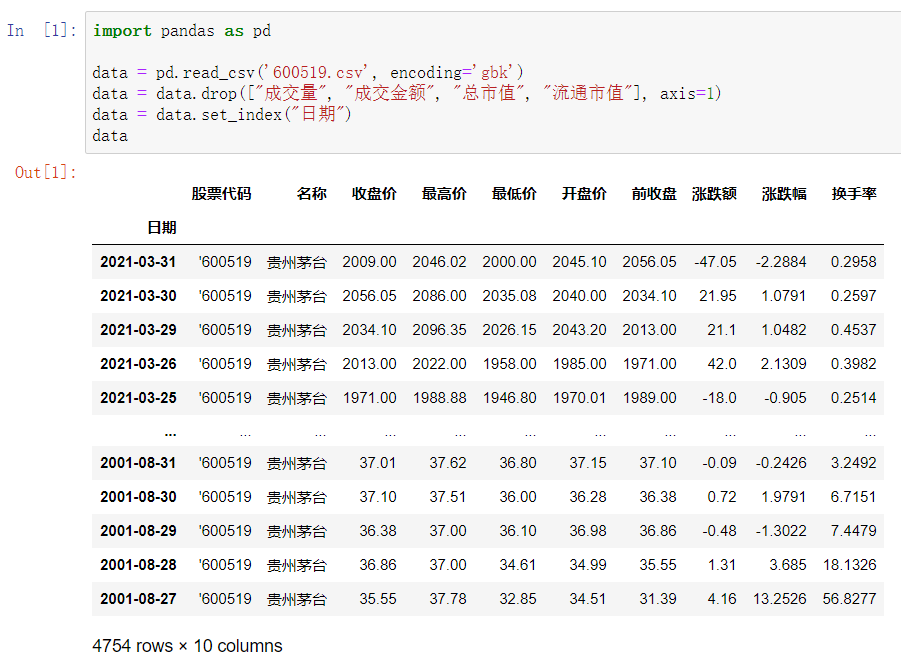The image size is (901, 664).
Task: Click the final line containing data variable
Action: pos(109,135)
